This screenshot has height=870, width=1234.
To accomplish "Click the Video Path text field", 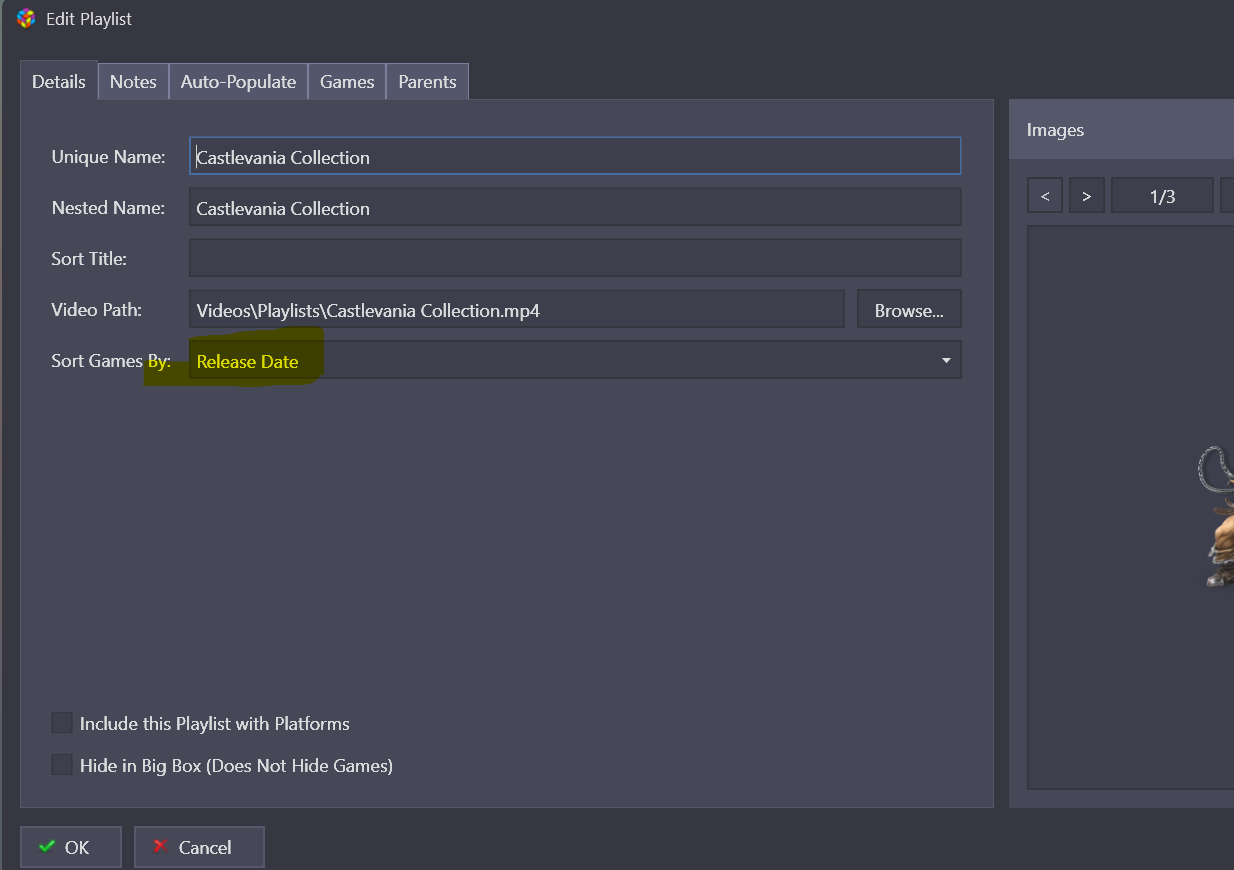I will [517, 309].
